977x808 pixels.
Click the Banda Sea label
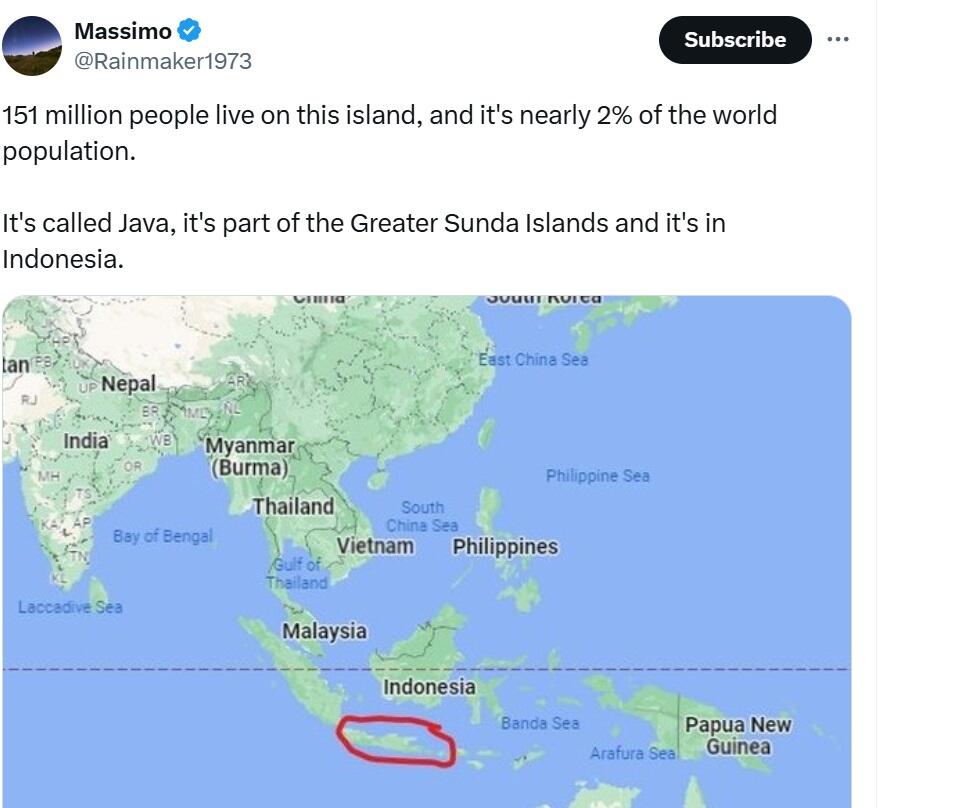click(x=540, y=722)
